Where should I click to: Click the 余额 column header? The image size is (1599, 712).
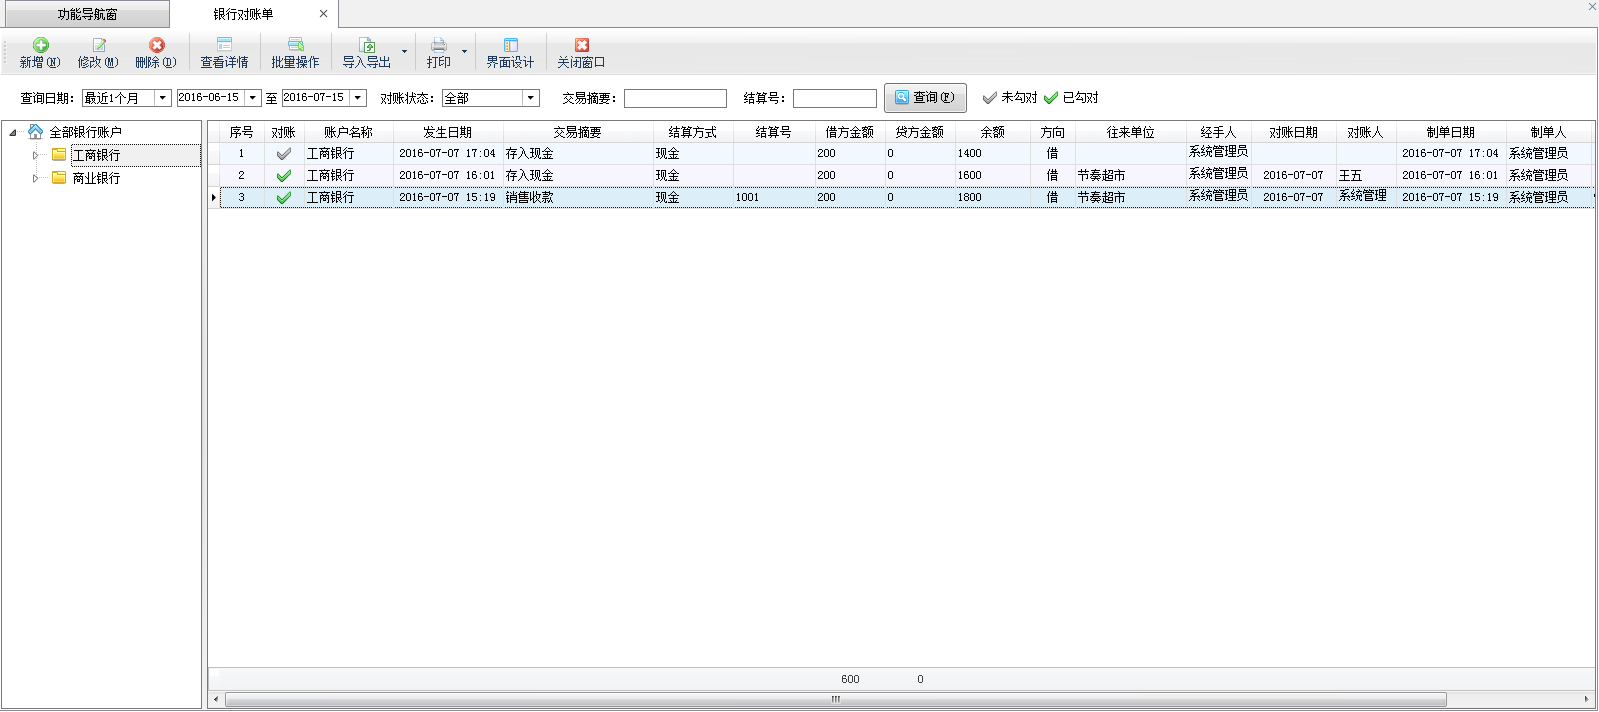click(x=992, y=132)
